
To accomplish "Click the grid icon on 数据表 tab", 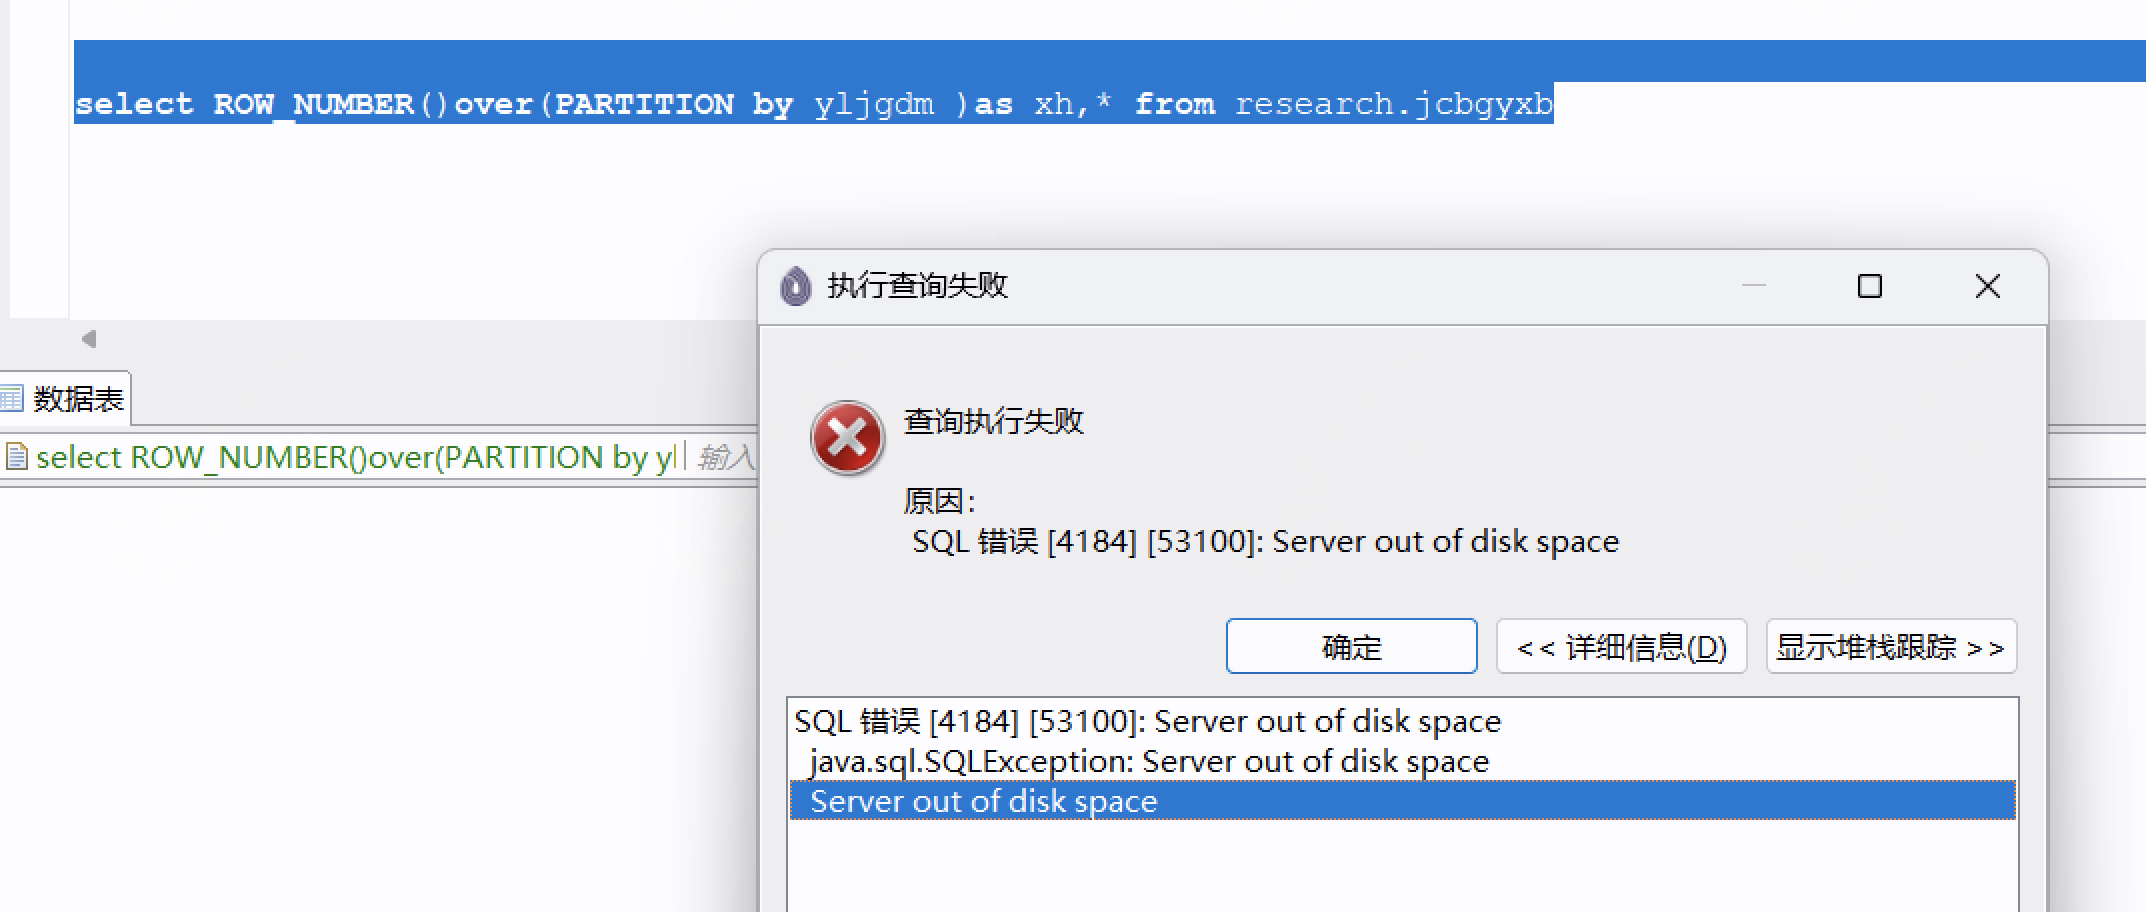I will [x=12, y=399].
